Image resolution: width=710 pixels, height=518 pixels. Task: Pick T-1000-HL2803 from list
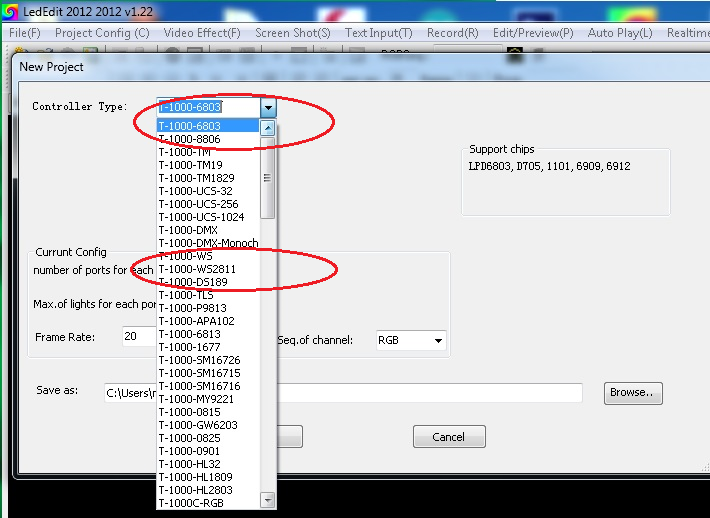208,490
